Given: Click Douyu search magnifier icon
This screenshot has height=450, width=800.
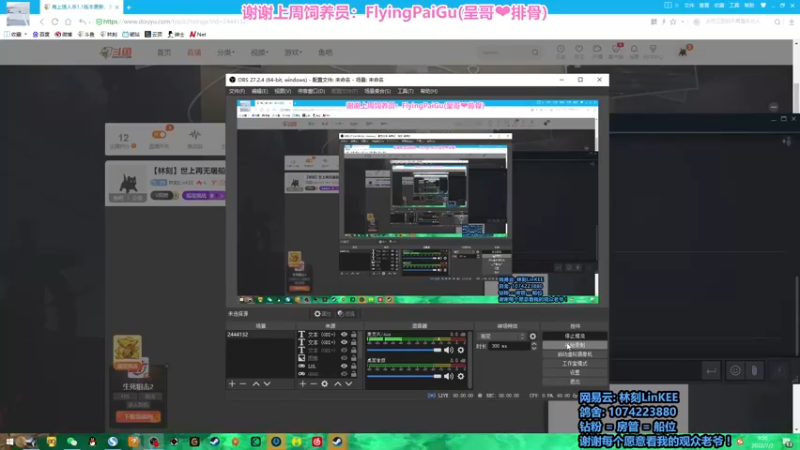Looking at the screenshot, I should point(535,52).
